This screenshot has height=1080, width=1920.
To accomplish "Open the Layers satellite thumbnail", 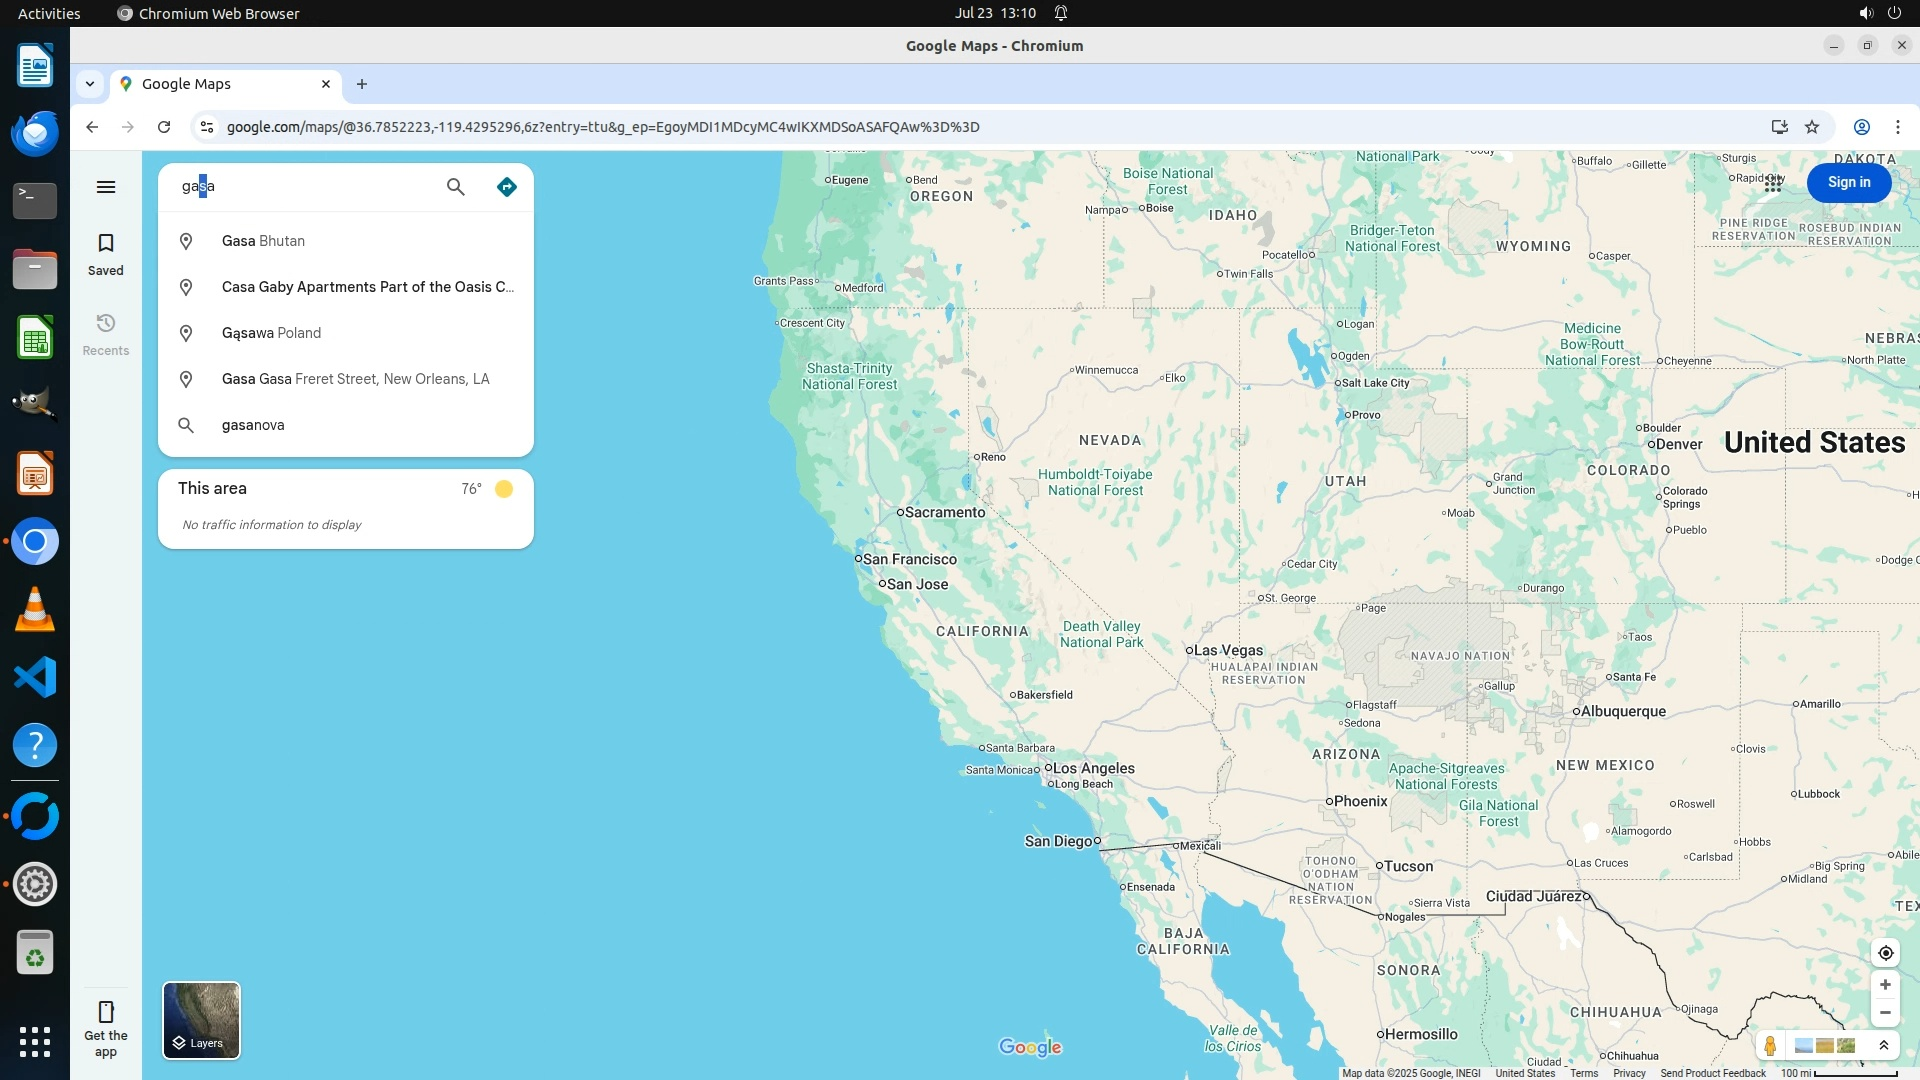I will pos(202,1020).
